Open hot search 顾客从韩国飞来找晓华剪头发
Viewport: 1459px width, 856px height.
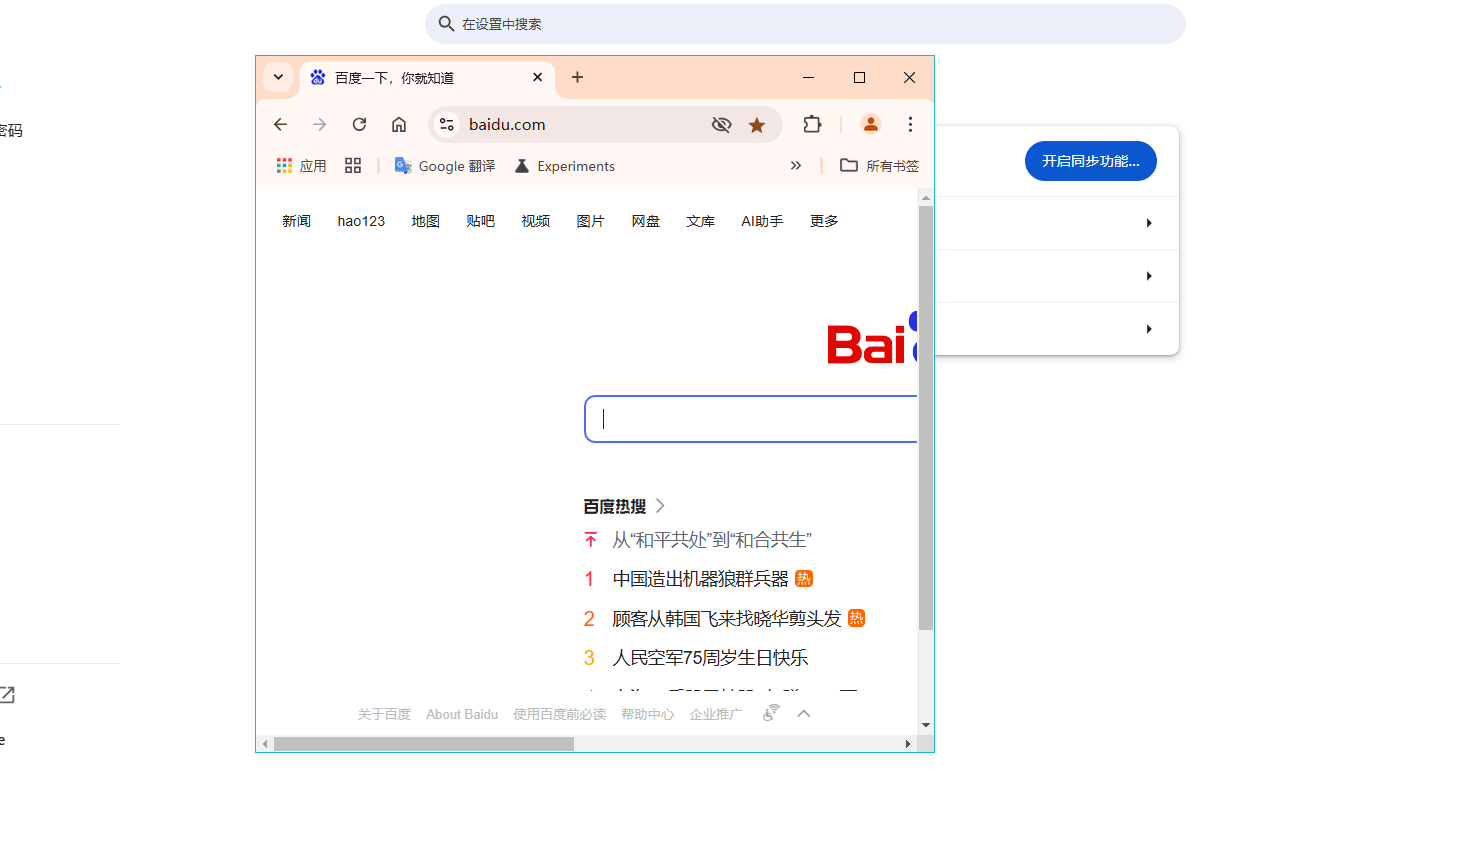click(727, 619)
